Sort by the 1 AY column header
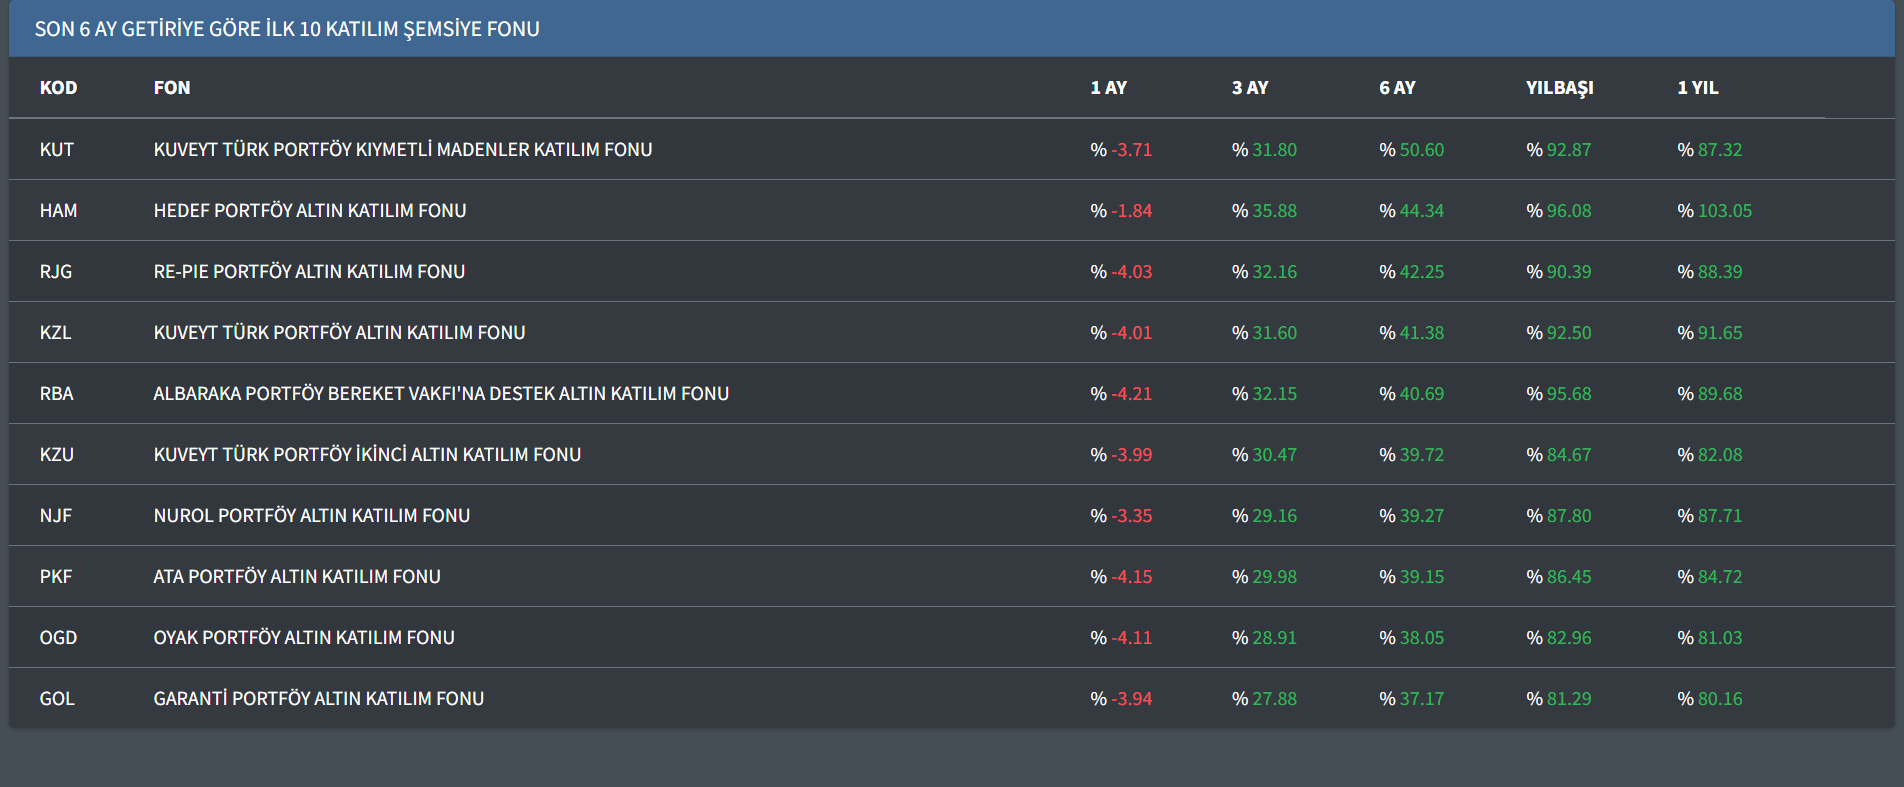1904x787 pixels. 1108,88
